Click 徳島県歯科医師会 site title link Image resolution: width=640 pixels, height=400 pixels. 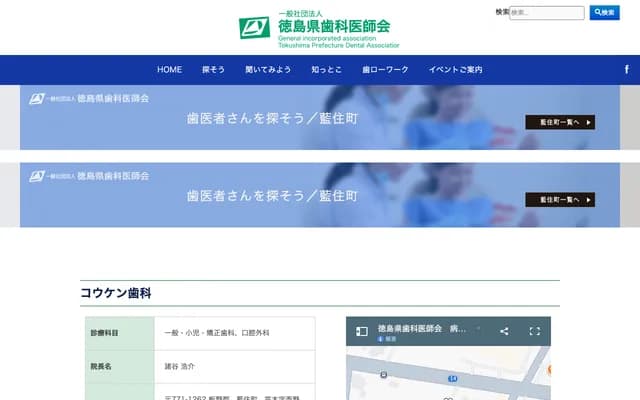click(x=334, y=27)
